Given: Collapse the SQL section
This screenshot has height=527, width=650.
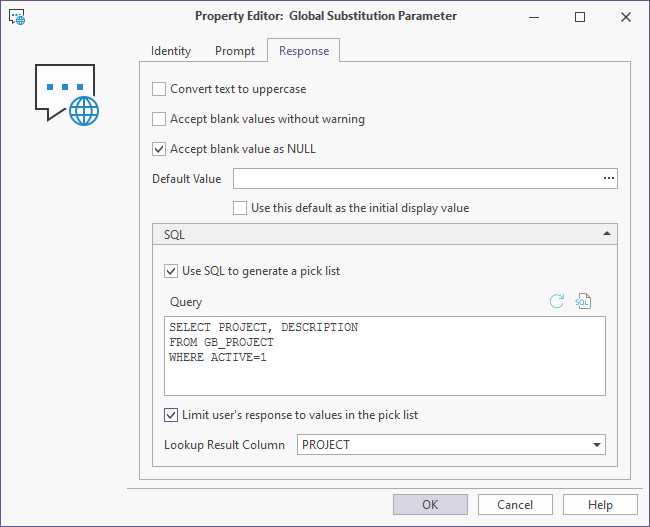Looking at the screenshot, I should tap(608, 234).
